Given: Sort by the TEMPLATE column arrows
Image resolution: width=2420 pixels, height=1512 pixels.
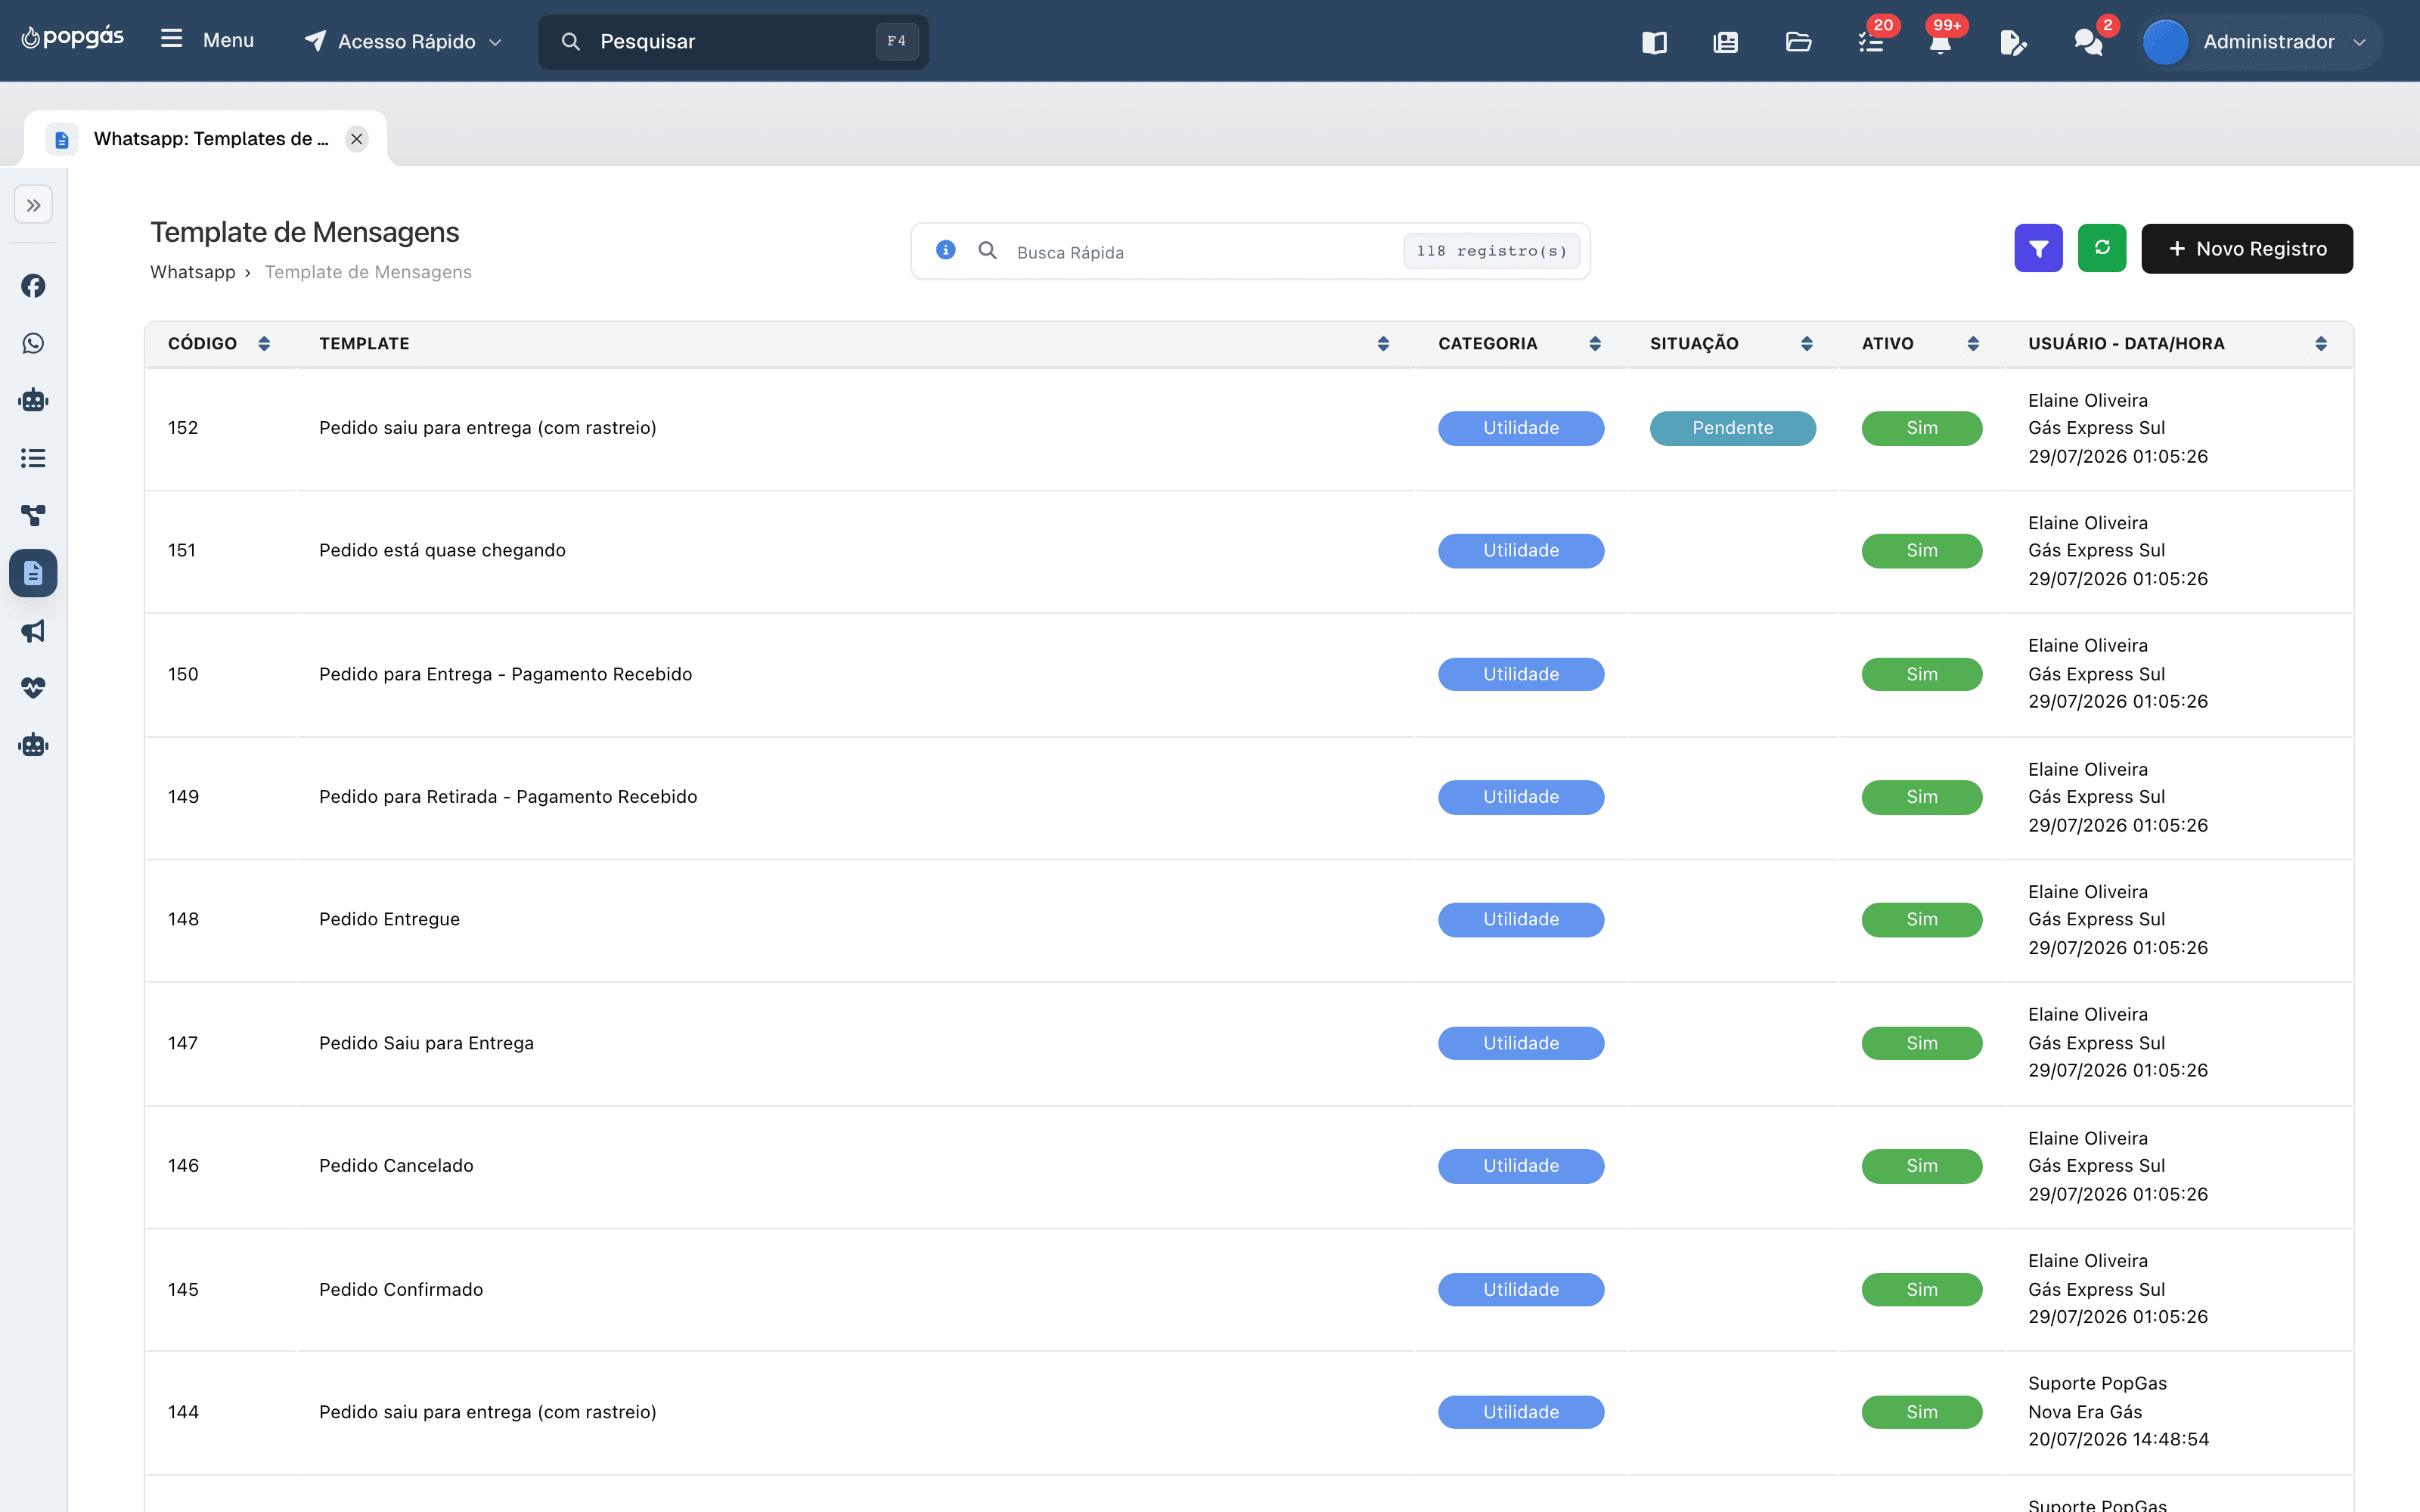Looking at the screenshot, I should tap(1383, 344).
